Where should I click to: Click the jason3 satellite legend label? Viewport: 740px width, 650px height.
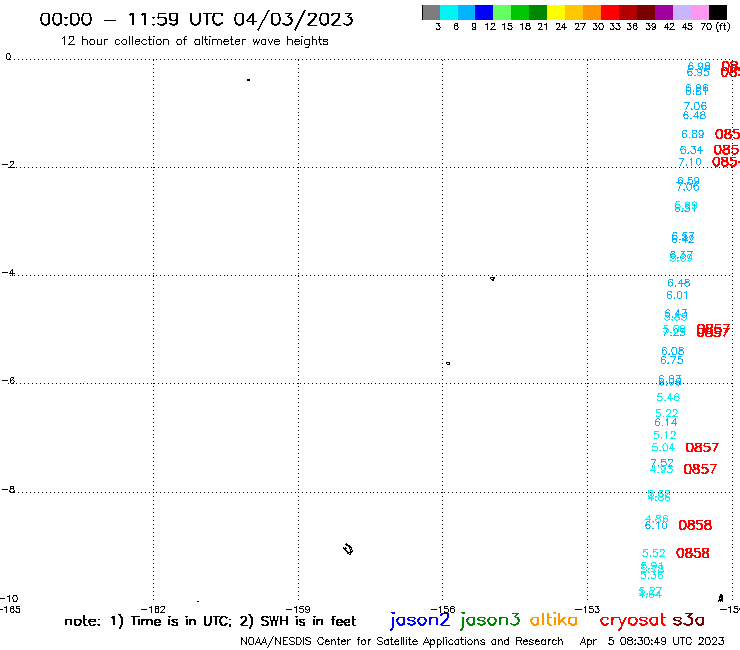(x=490, y=620)
